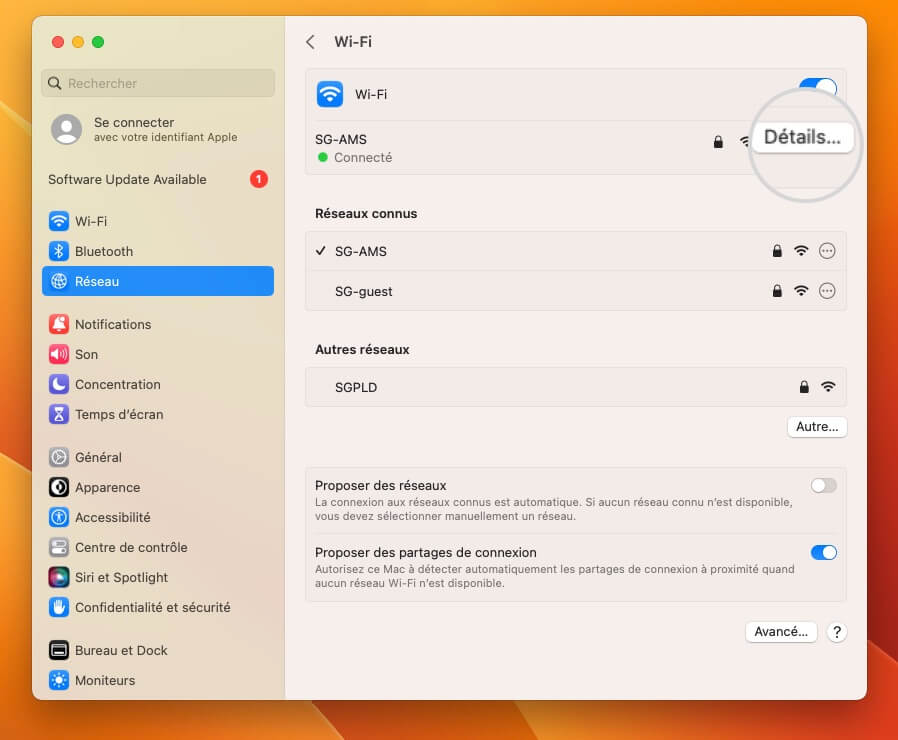Open help with the question mark button
898x740 pixels.
click(x=837, y=632)
